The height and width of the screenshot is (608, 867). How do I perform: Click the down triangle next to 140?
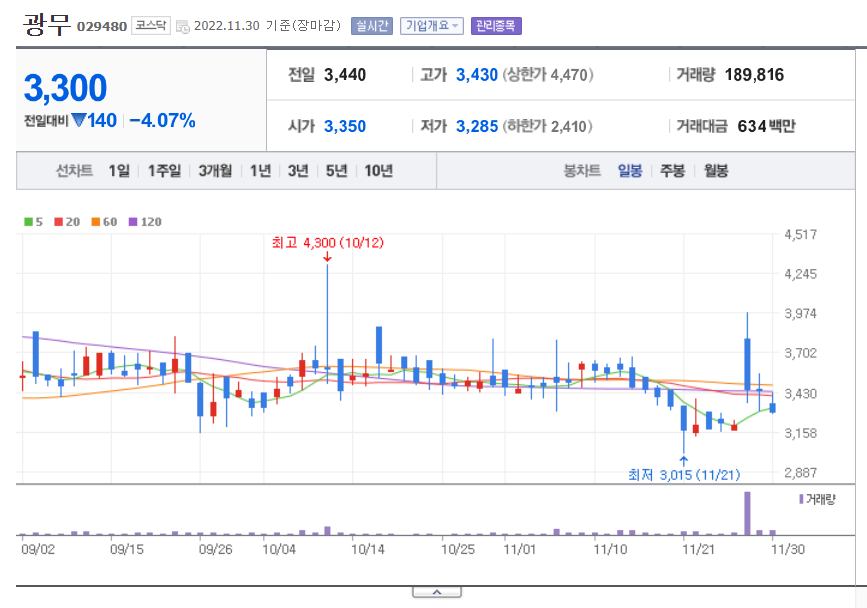[79, 120]
